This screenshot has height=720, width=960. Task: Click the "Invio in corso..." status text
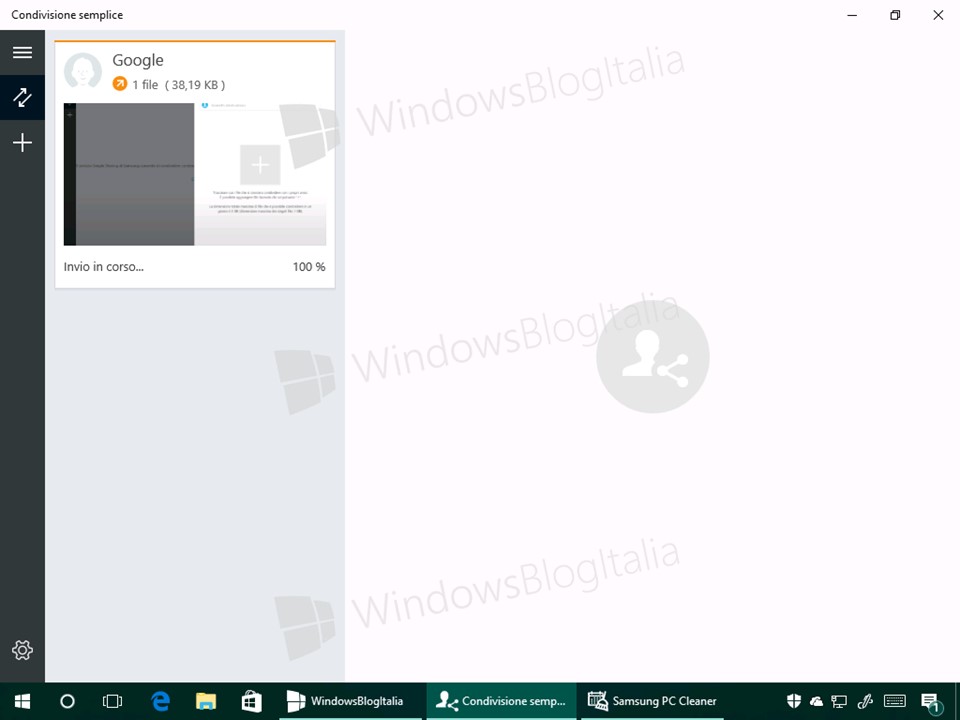click(103, 267)
